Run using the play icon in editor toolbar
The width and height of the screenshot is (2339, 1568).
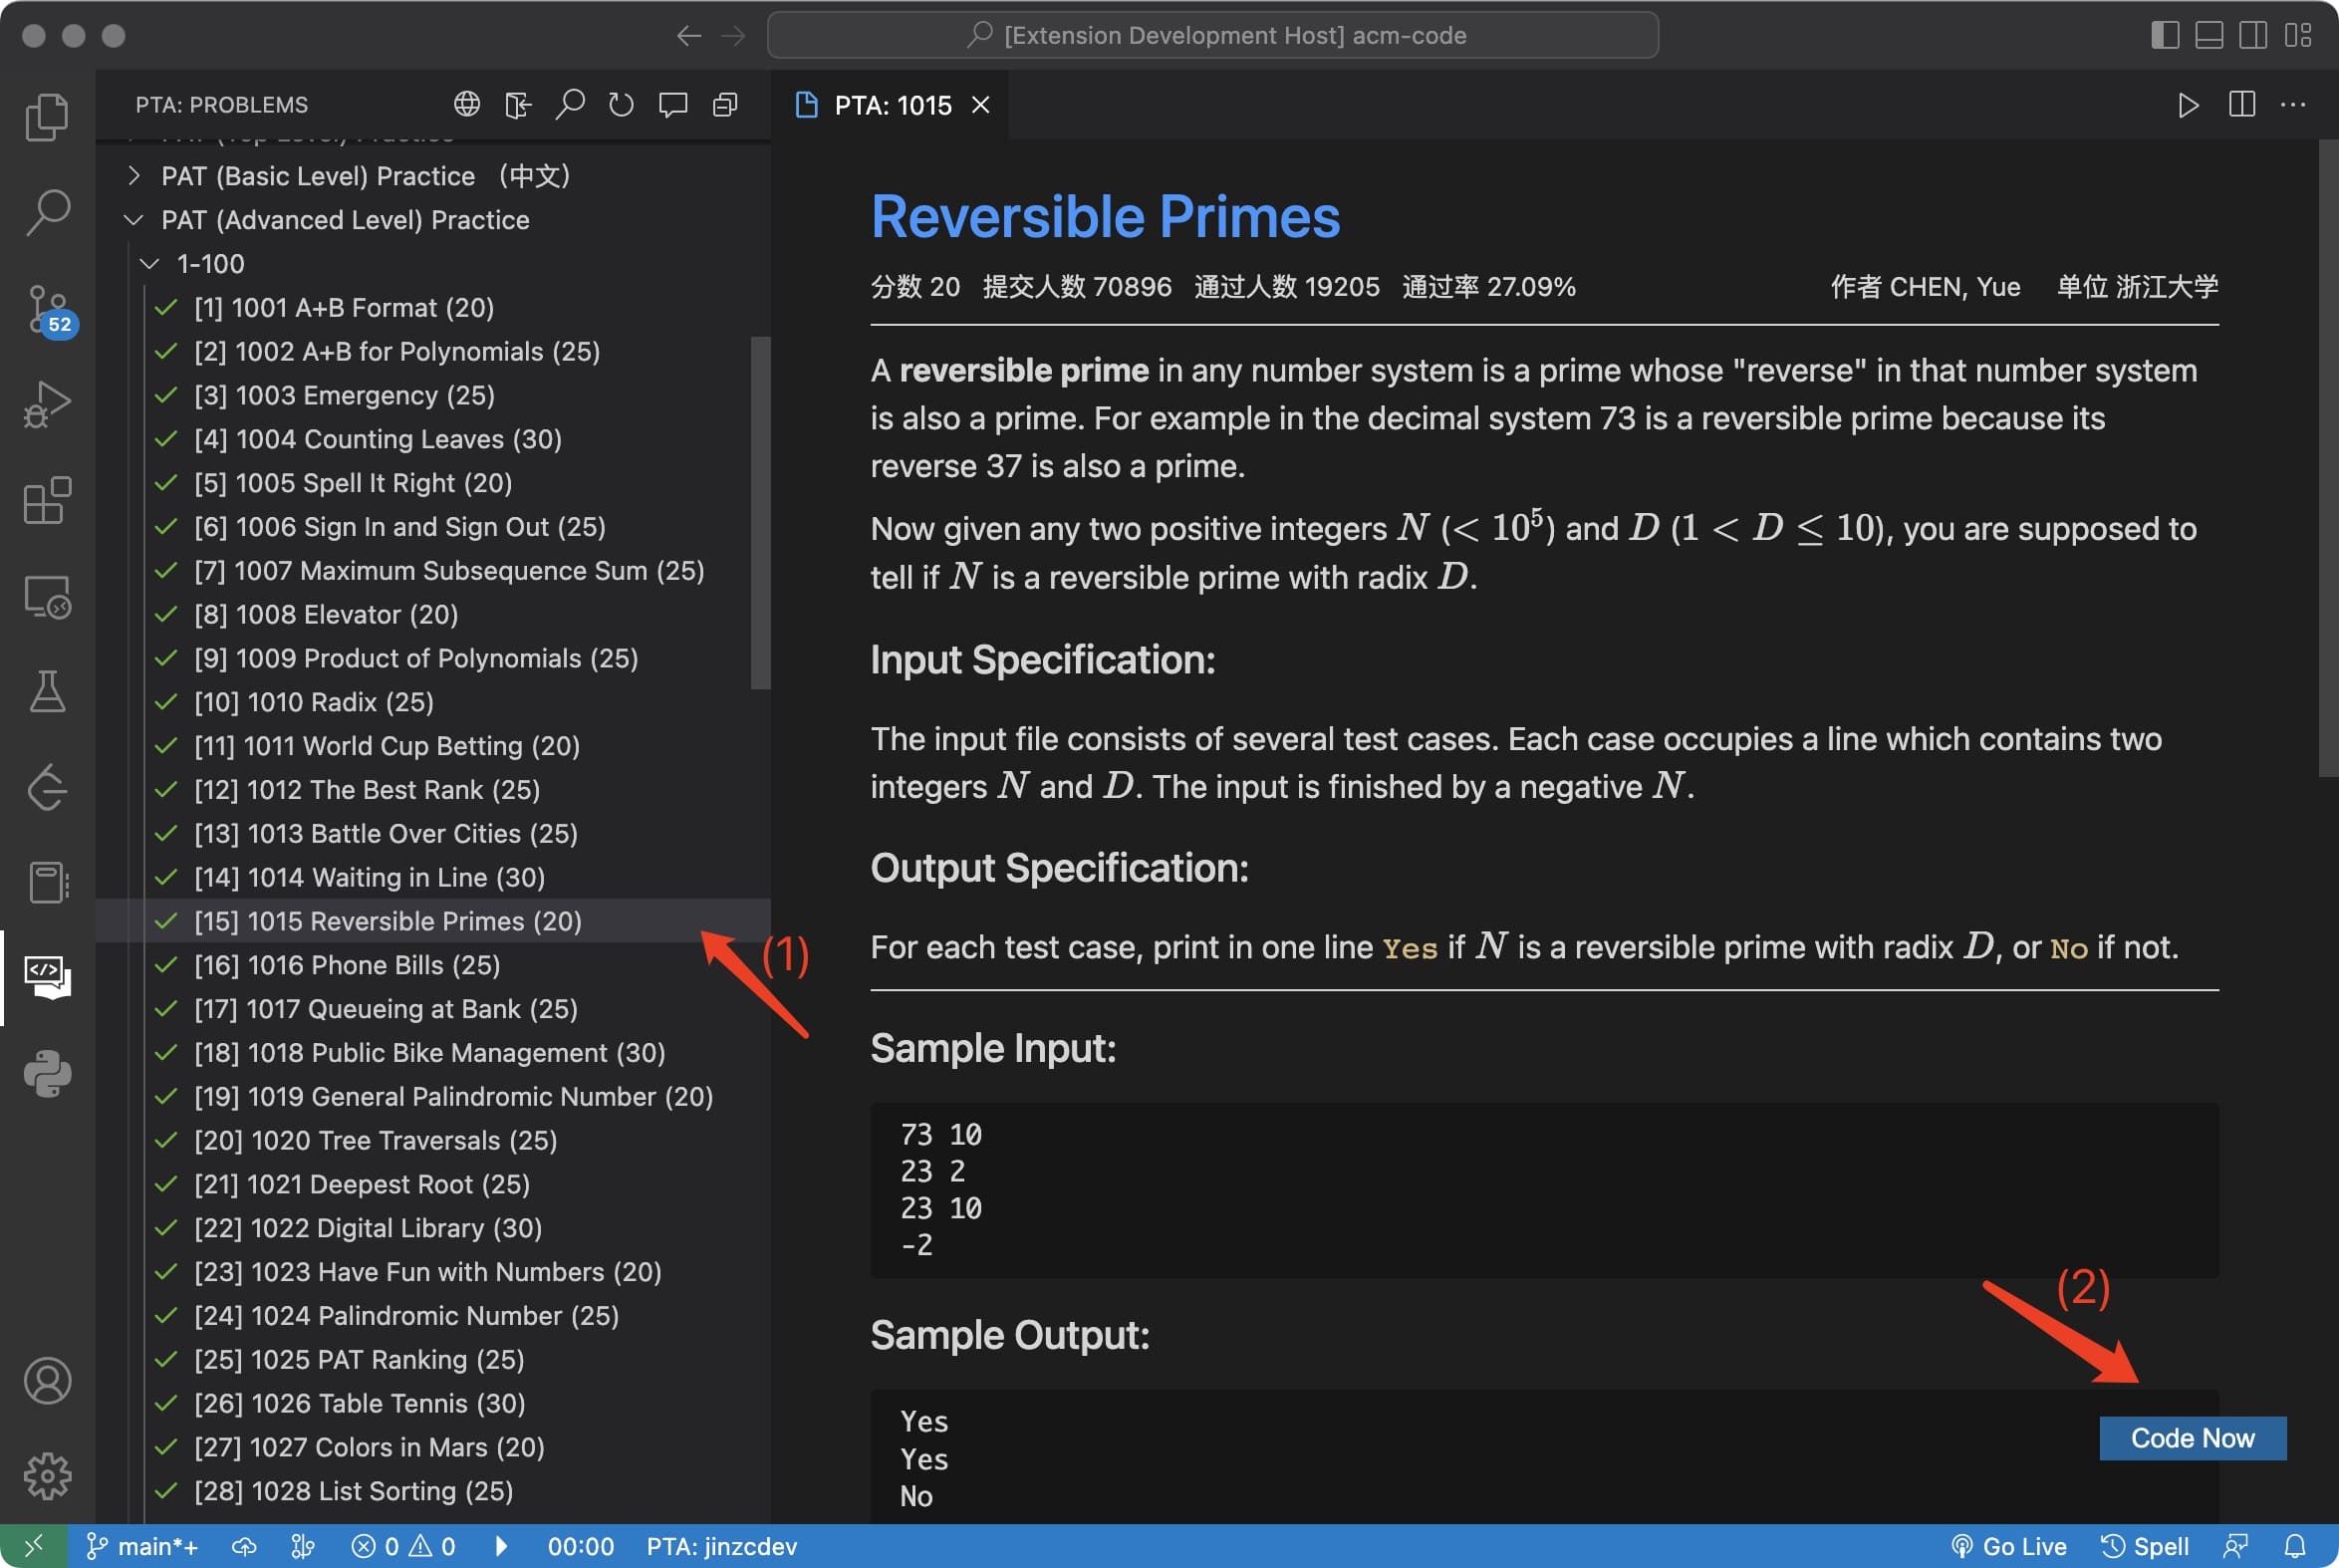click(2188, 105)
